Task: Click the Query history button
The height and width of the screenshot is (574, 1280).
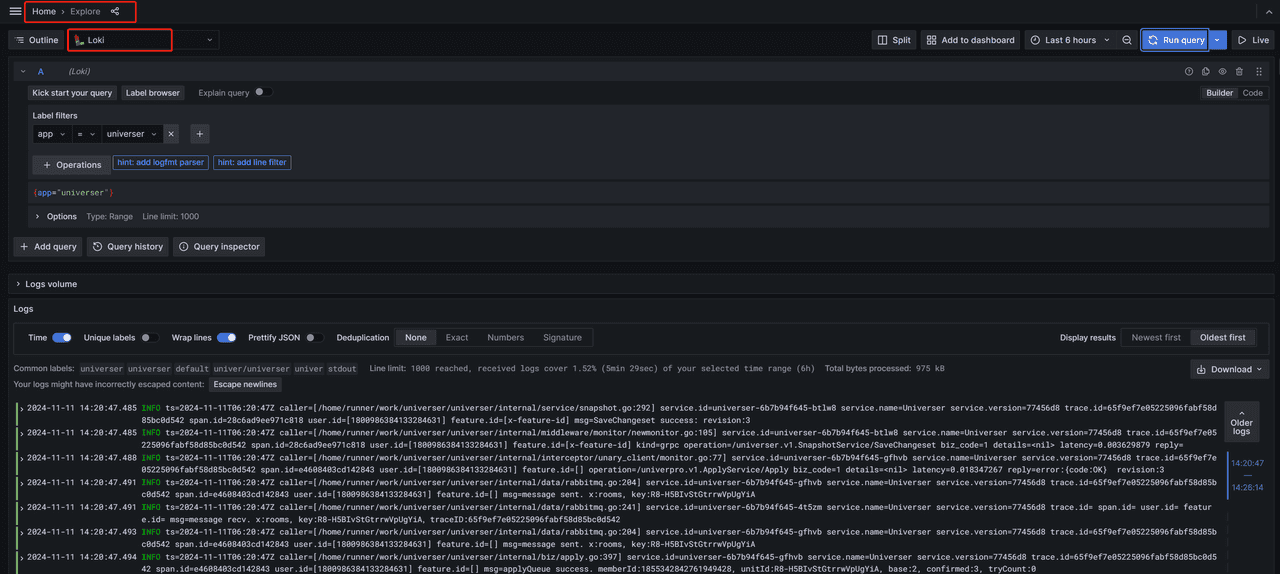Action: [x=127, y=246]
